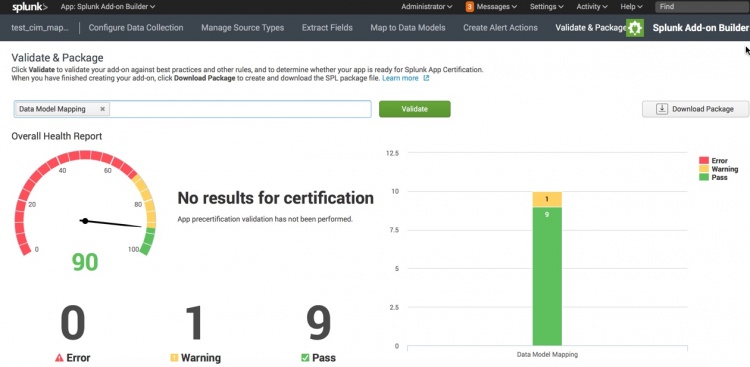Click the Download Package button
This screenshot has width=750, height=367.
(x=695, y=109)
